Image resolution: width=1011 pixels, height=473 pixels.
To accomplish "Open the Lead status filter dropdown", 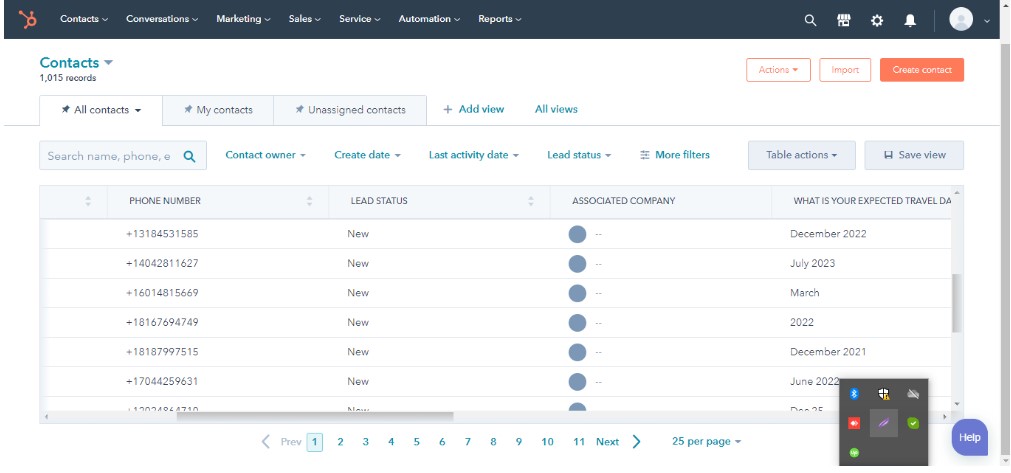I will click(x=578, y=155).
